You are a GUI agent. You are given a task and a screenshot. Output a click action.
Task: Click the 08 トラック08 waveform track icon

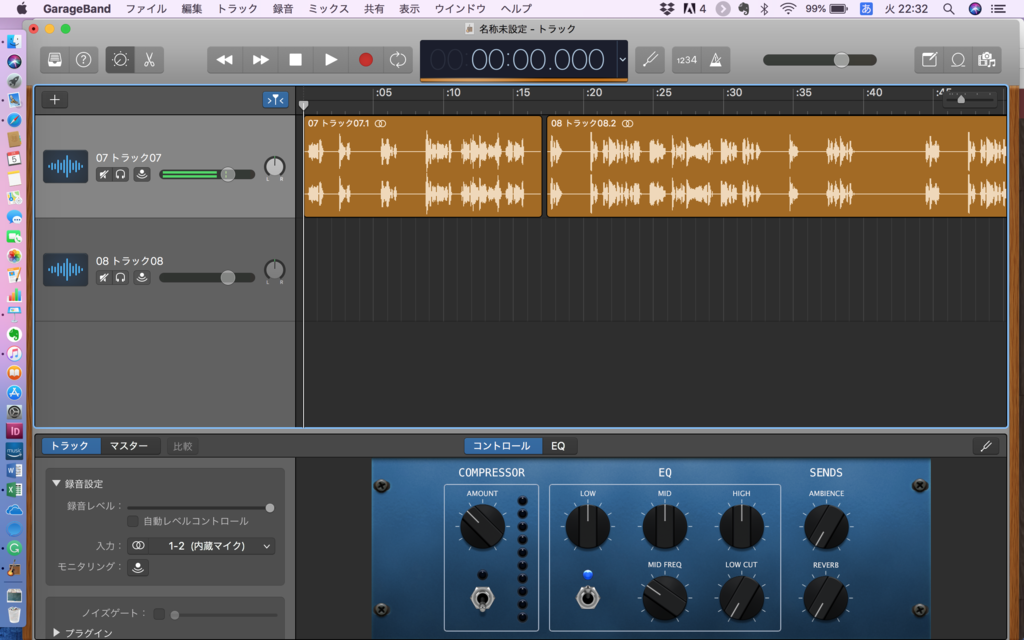point(65,269)
